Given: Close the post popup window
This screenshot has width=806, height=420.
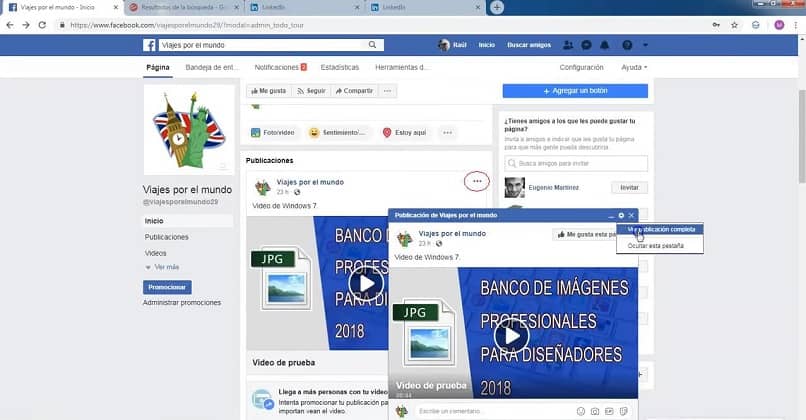Looking at the screenshot, I should coord(631,215).
